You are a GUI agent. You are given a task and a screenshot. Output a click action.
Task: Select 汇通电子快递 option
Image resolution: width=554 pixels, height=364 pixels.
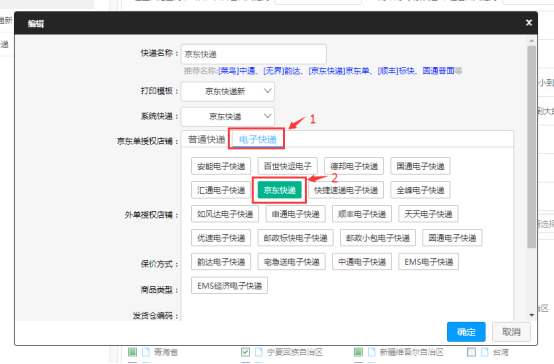221,190
